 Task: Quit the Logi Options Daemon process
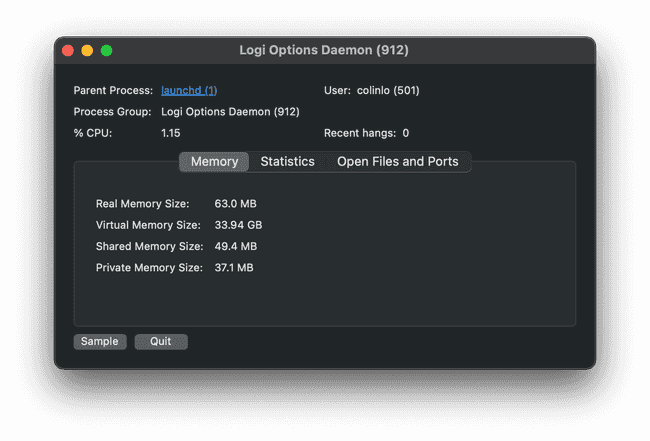161,342
